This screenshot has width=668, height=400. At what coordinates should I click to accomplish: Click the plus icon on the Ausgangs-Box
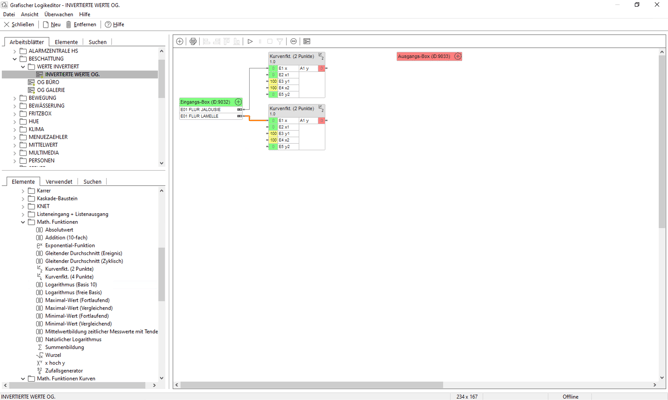click(x=458, y=56)
